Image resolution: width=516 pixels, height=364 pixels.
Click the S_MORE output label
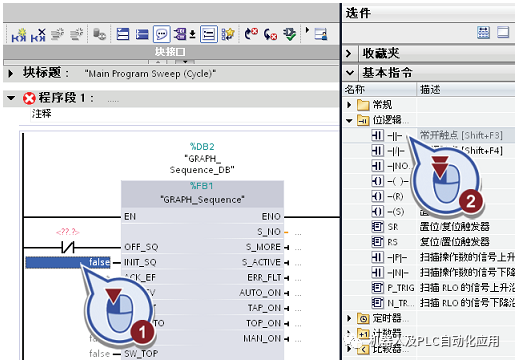tap(263, 247)
